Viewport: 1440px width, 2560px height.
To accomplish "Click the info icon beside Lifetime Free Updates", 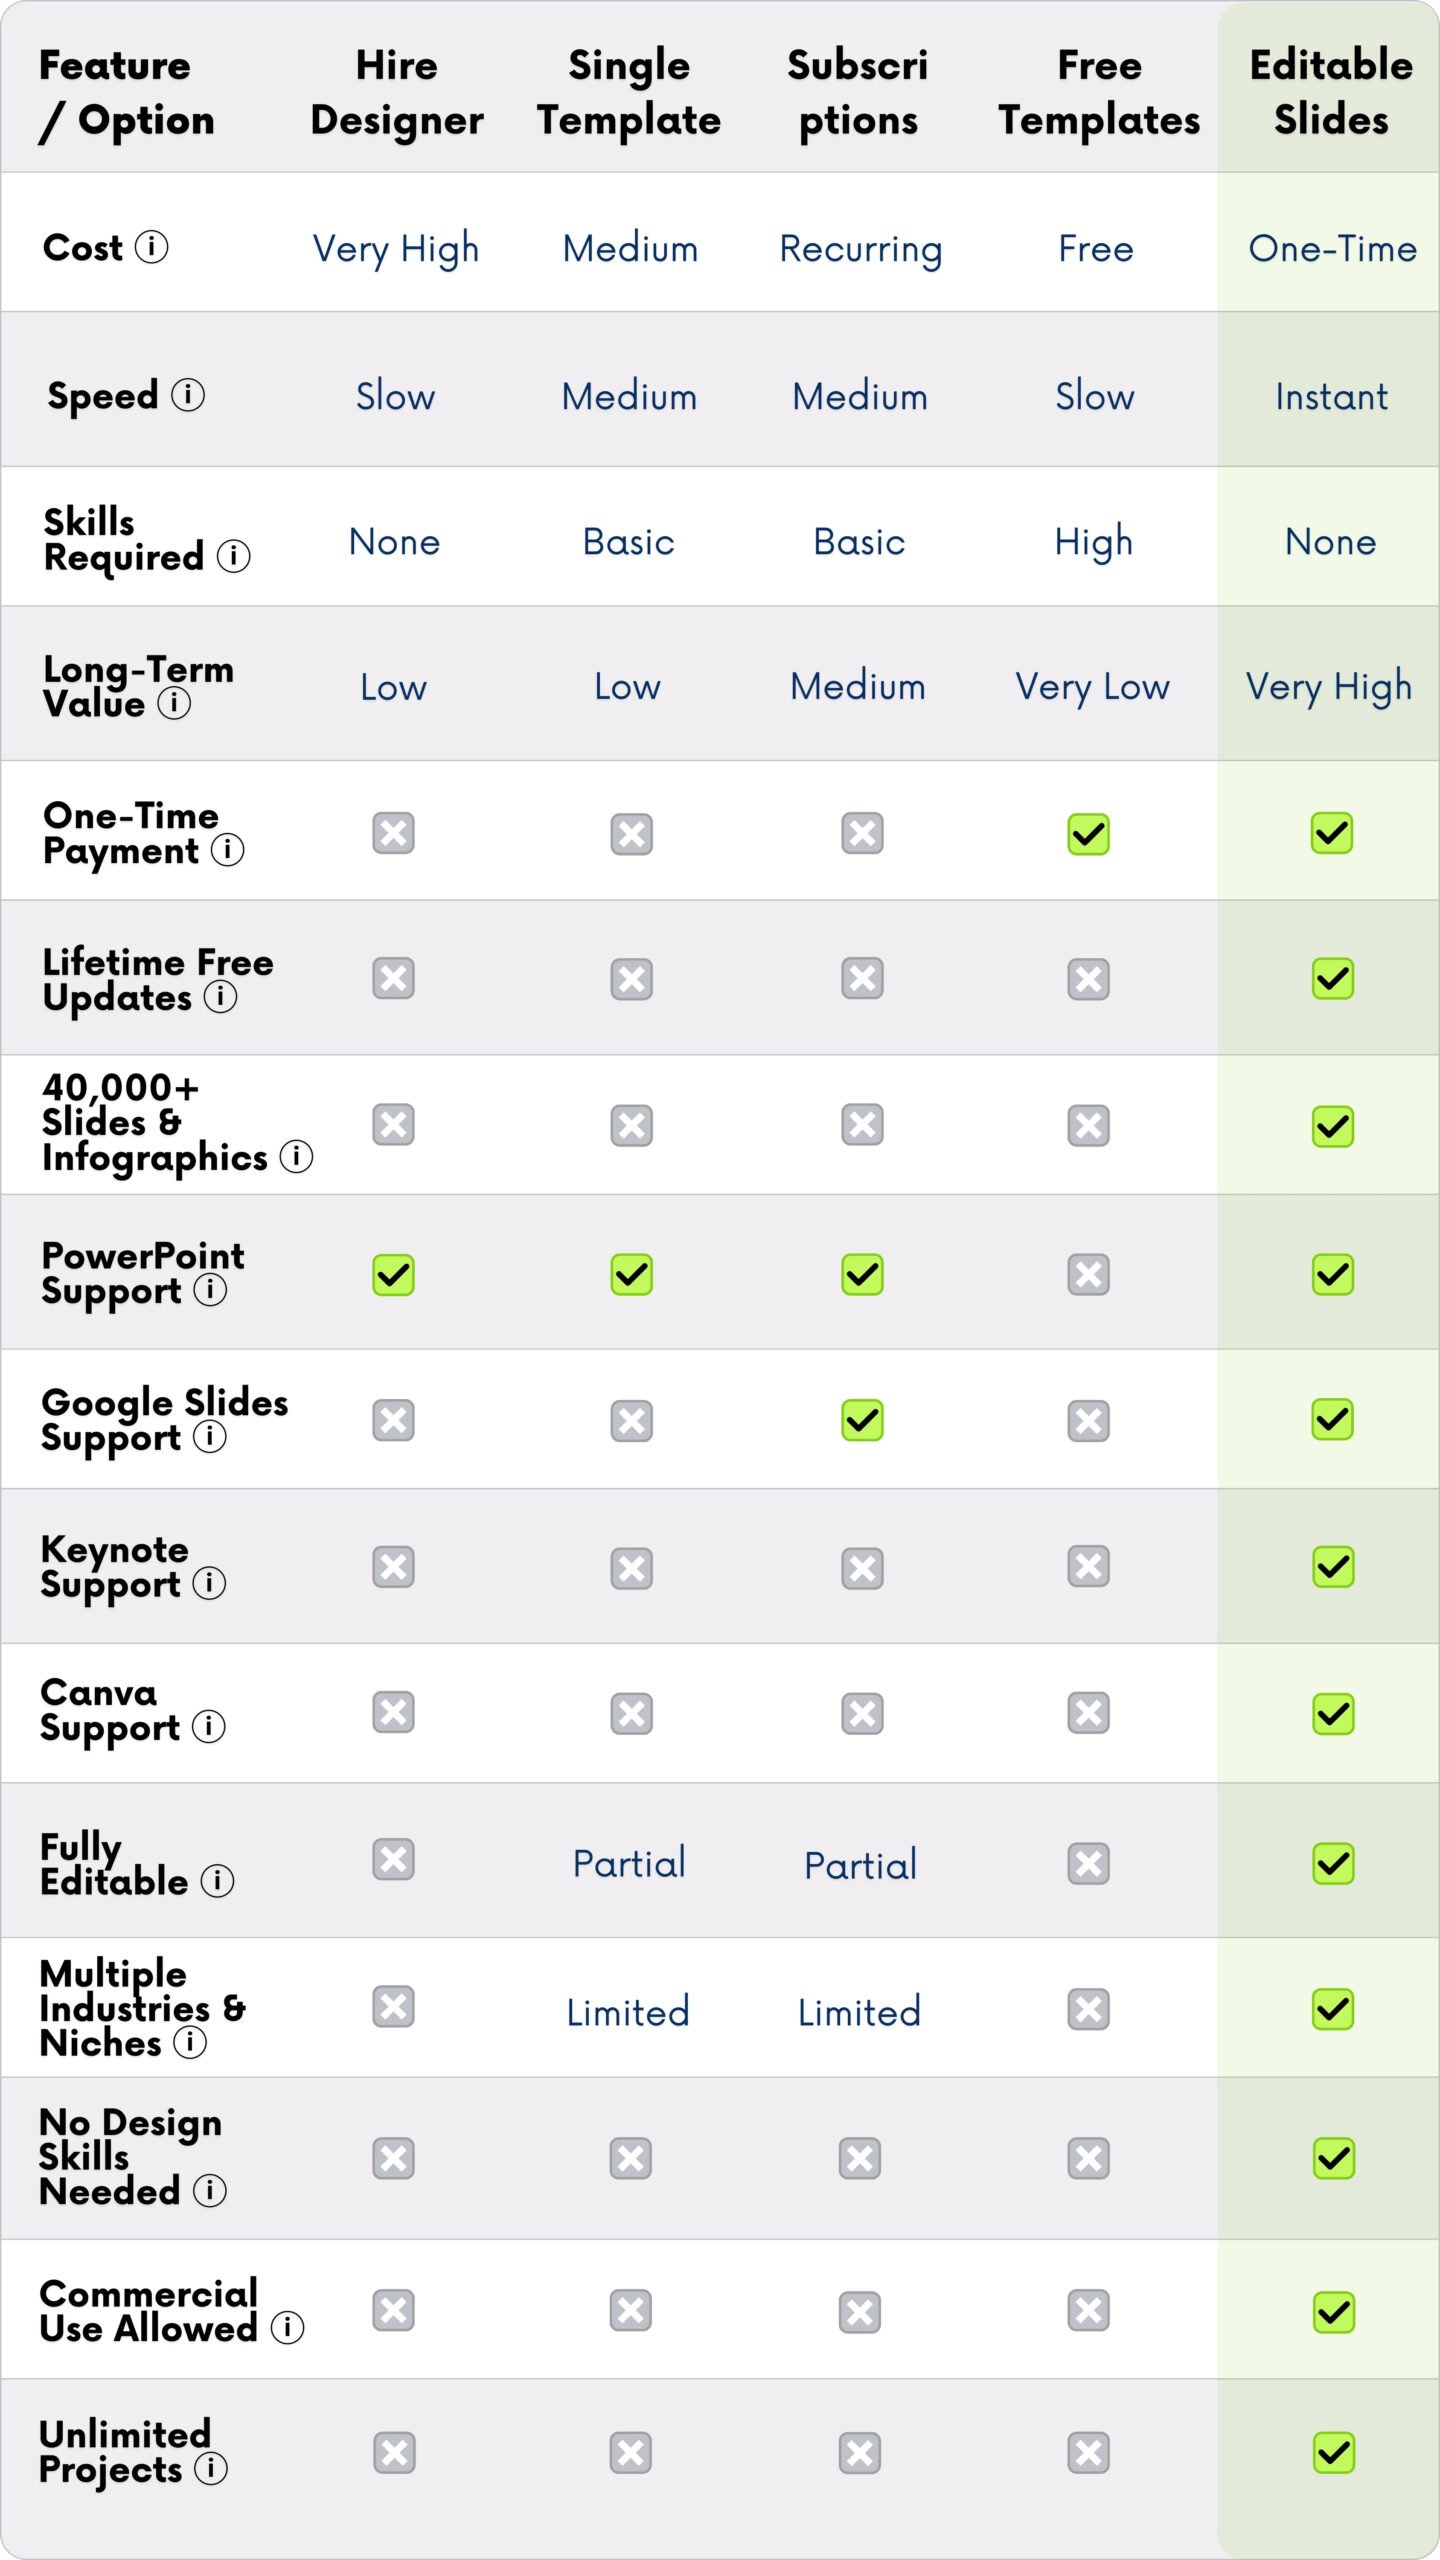I will pos(220,996).
